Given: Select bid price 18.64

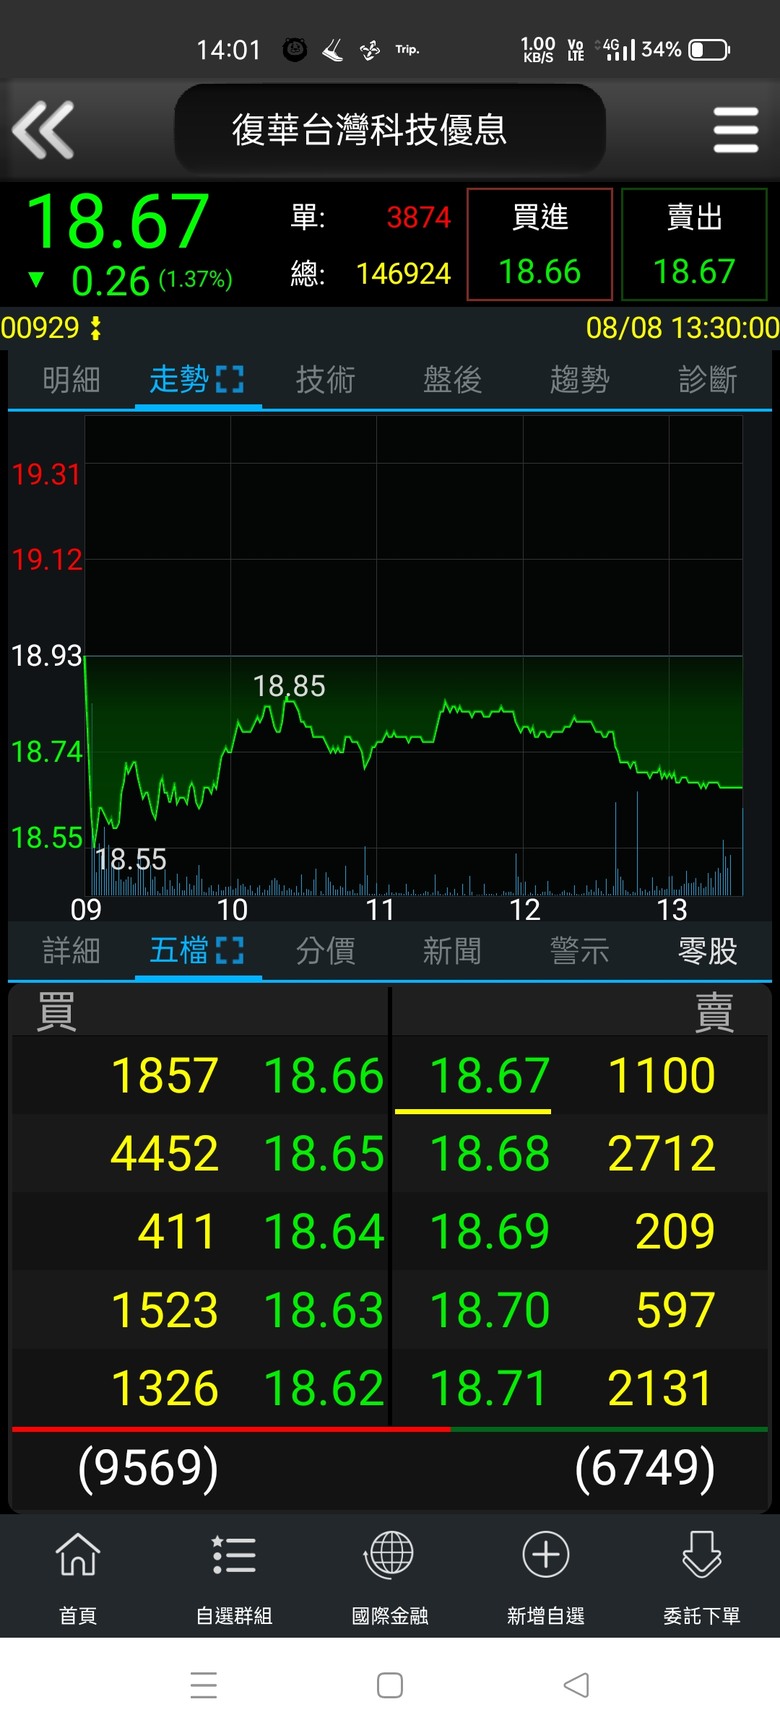Looking at the screenshot, I should [323, 1232].
